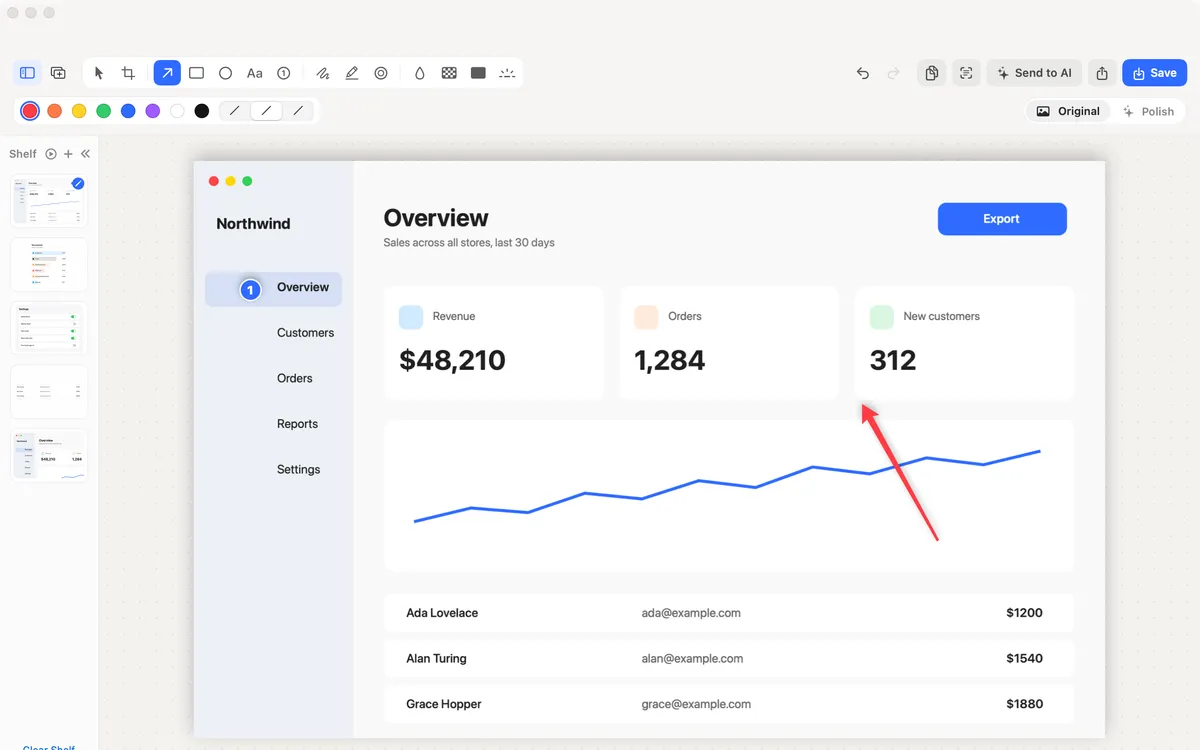
Task: Select the Rectangle shape tool
Action: (x=196, y=73)
